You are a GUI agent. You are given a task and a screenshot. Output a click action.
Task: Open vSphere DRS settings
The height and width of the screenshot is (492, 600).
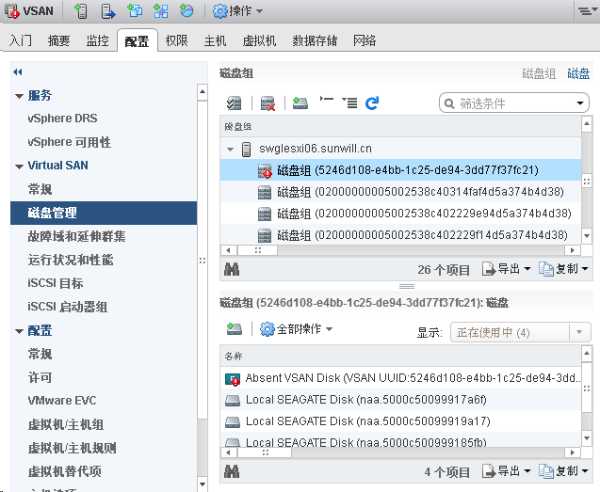pos(62,119)
